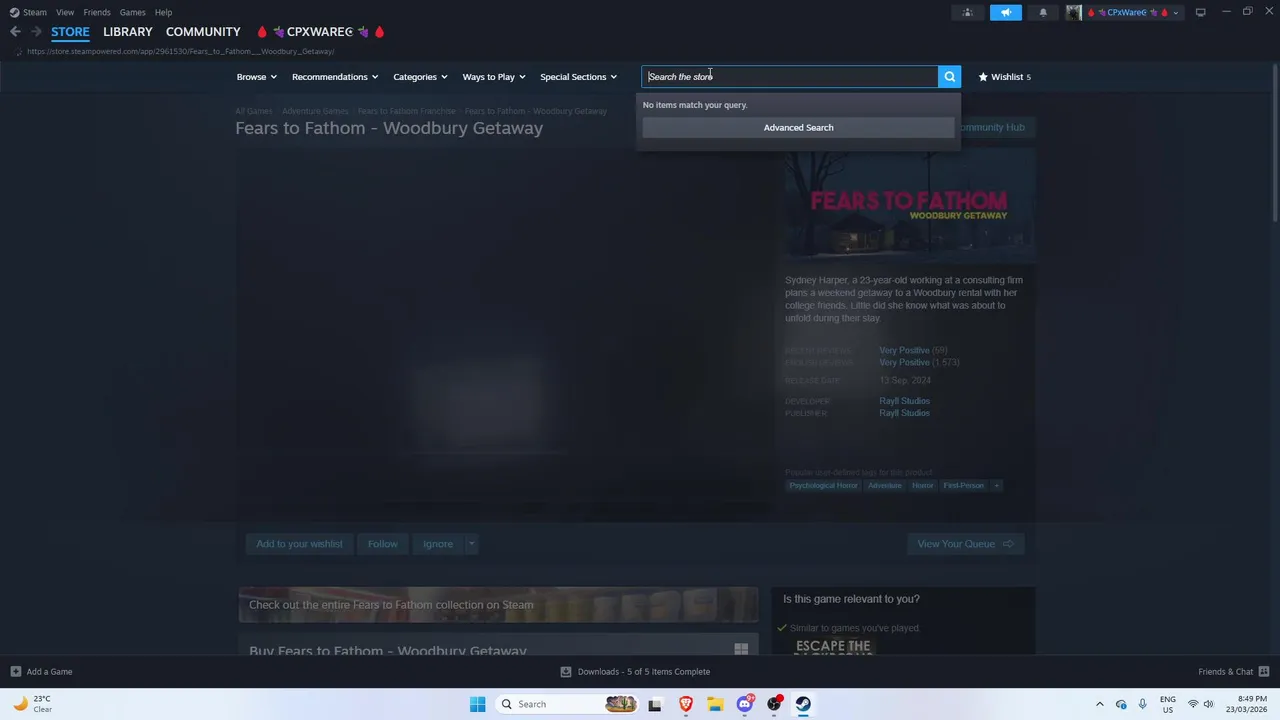Open the Steam taskbar icon
This screenshot has height=720, width=1280.
(x=804, y=704)
